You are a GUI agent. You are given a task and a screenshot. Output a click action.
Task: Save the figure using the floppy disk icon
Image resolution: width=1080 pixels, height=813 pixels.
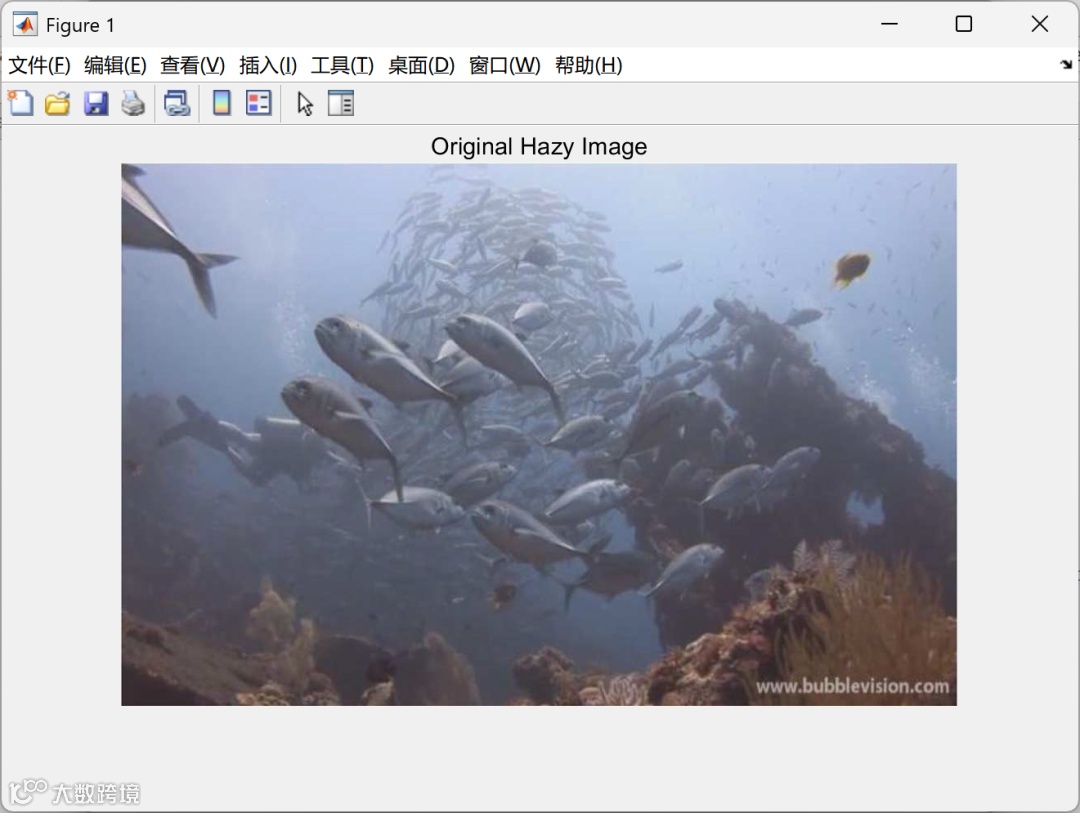tap(96, 103)
